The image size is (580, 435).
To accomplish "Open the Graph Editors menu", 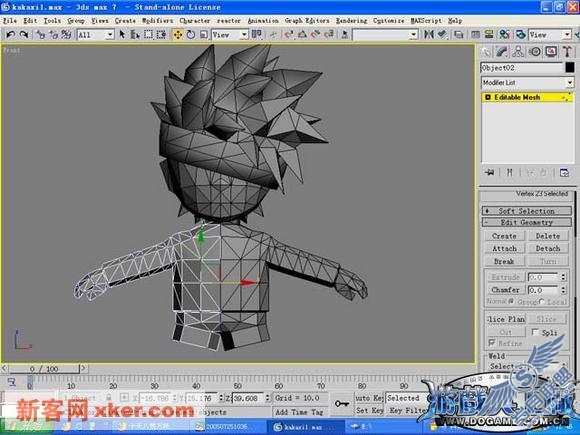I will coord(307,21).
